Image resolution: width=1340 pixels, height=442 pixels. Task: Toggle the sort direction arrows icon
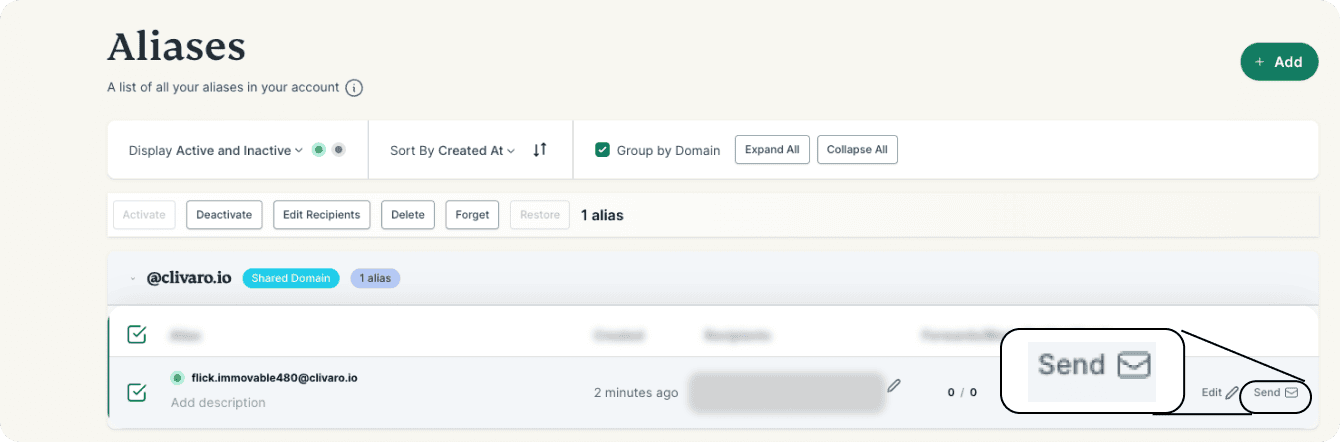[540, 150]
